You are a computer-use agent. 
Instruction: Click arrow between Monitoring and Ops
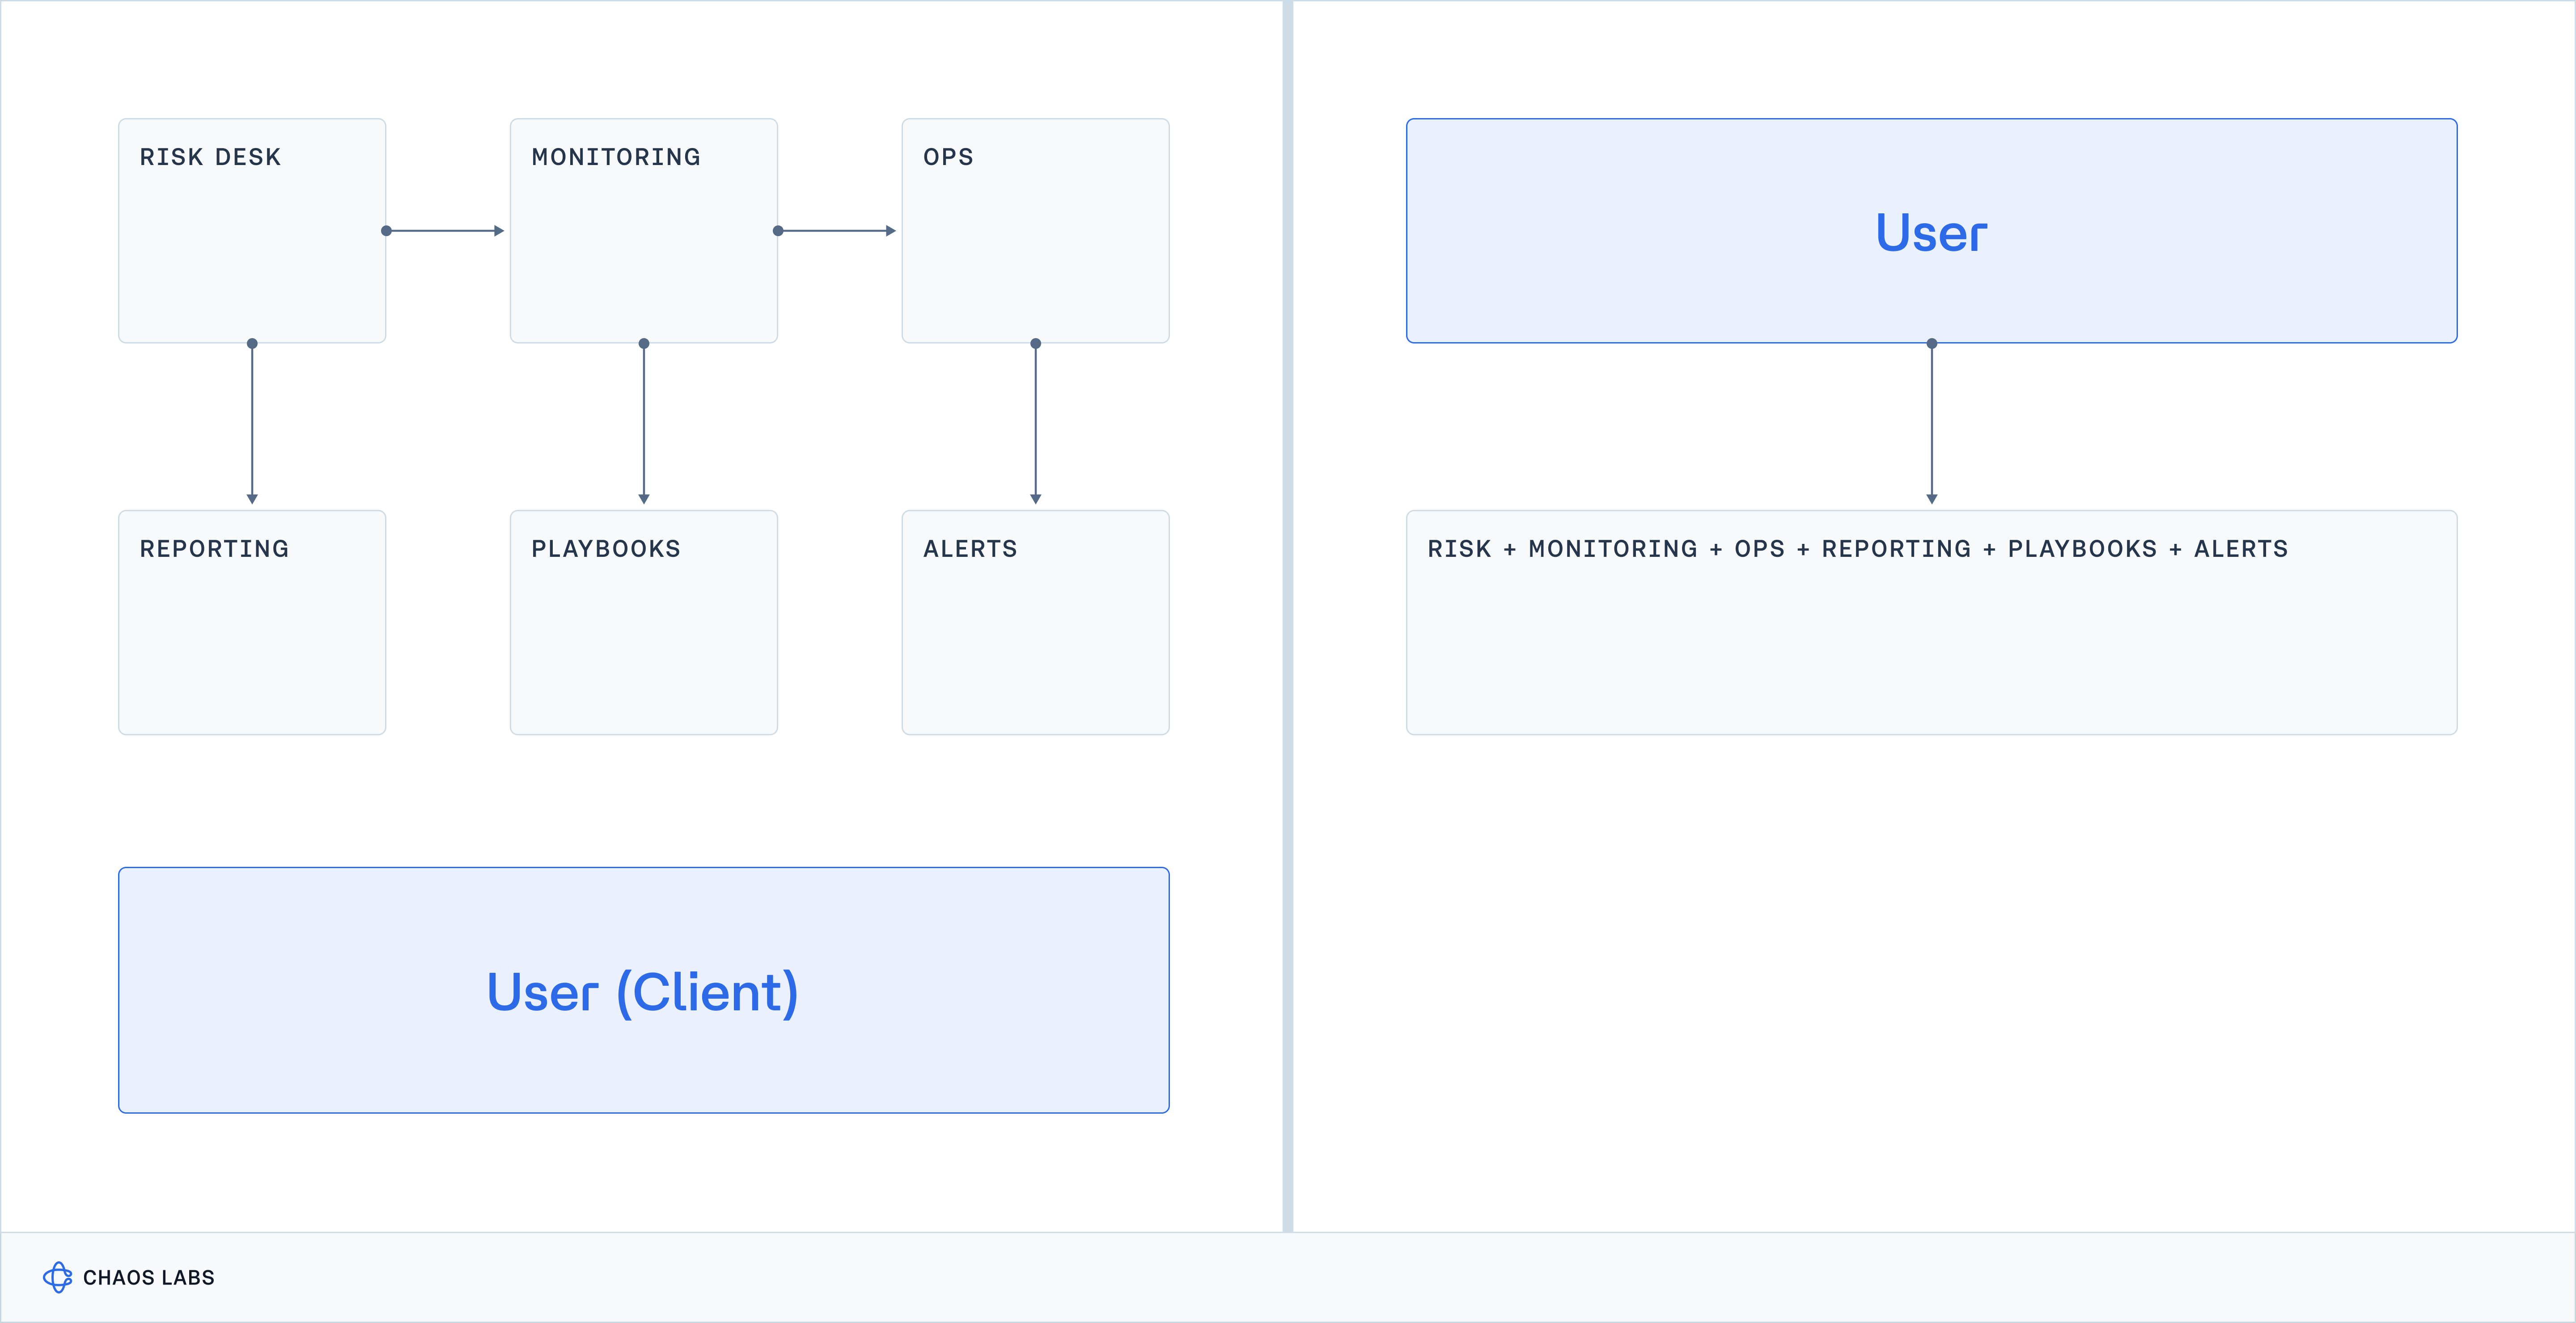(838, 231)
